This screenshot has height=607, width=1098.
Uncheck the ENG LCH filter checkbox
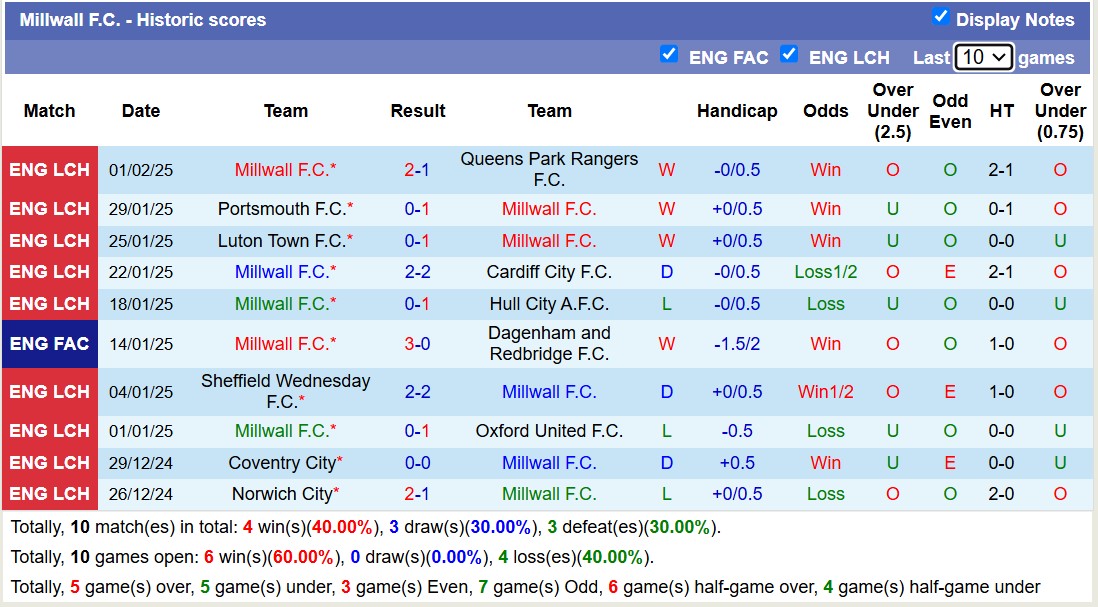789,55
